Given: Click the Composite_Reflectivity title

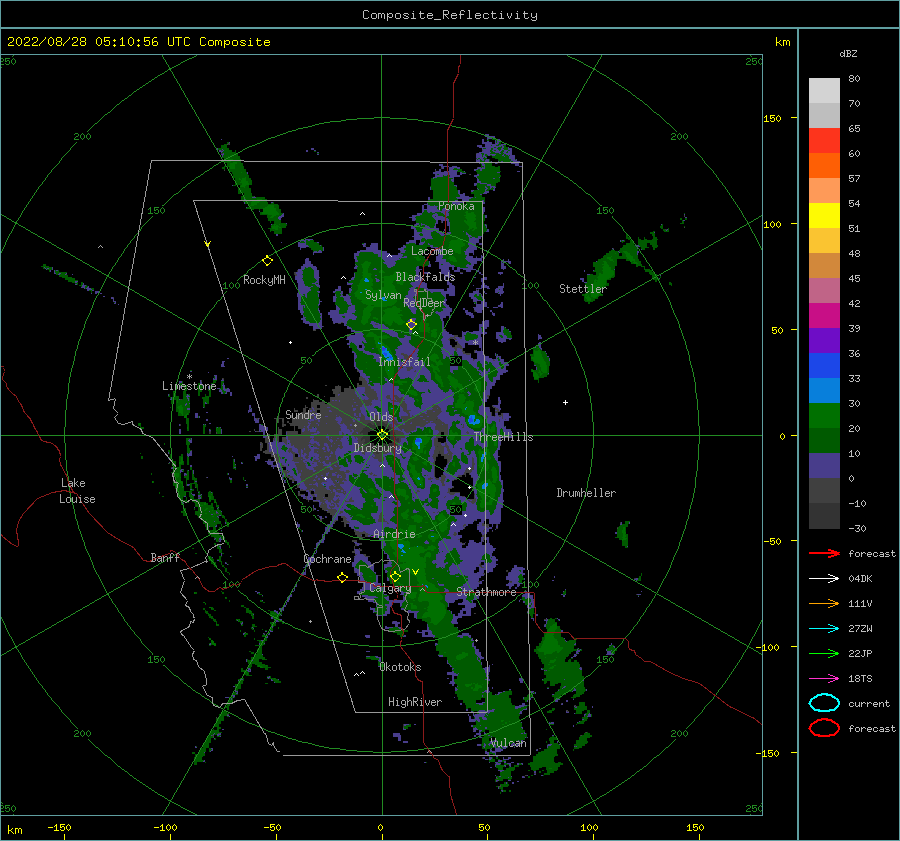Looking at the screenshot, I should 450,15.
